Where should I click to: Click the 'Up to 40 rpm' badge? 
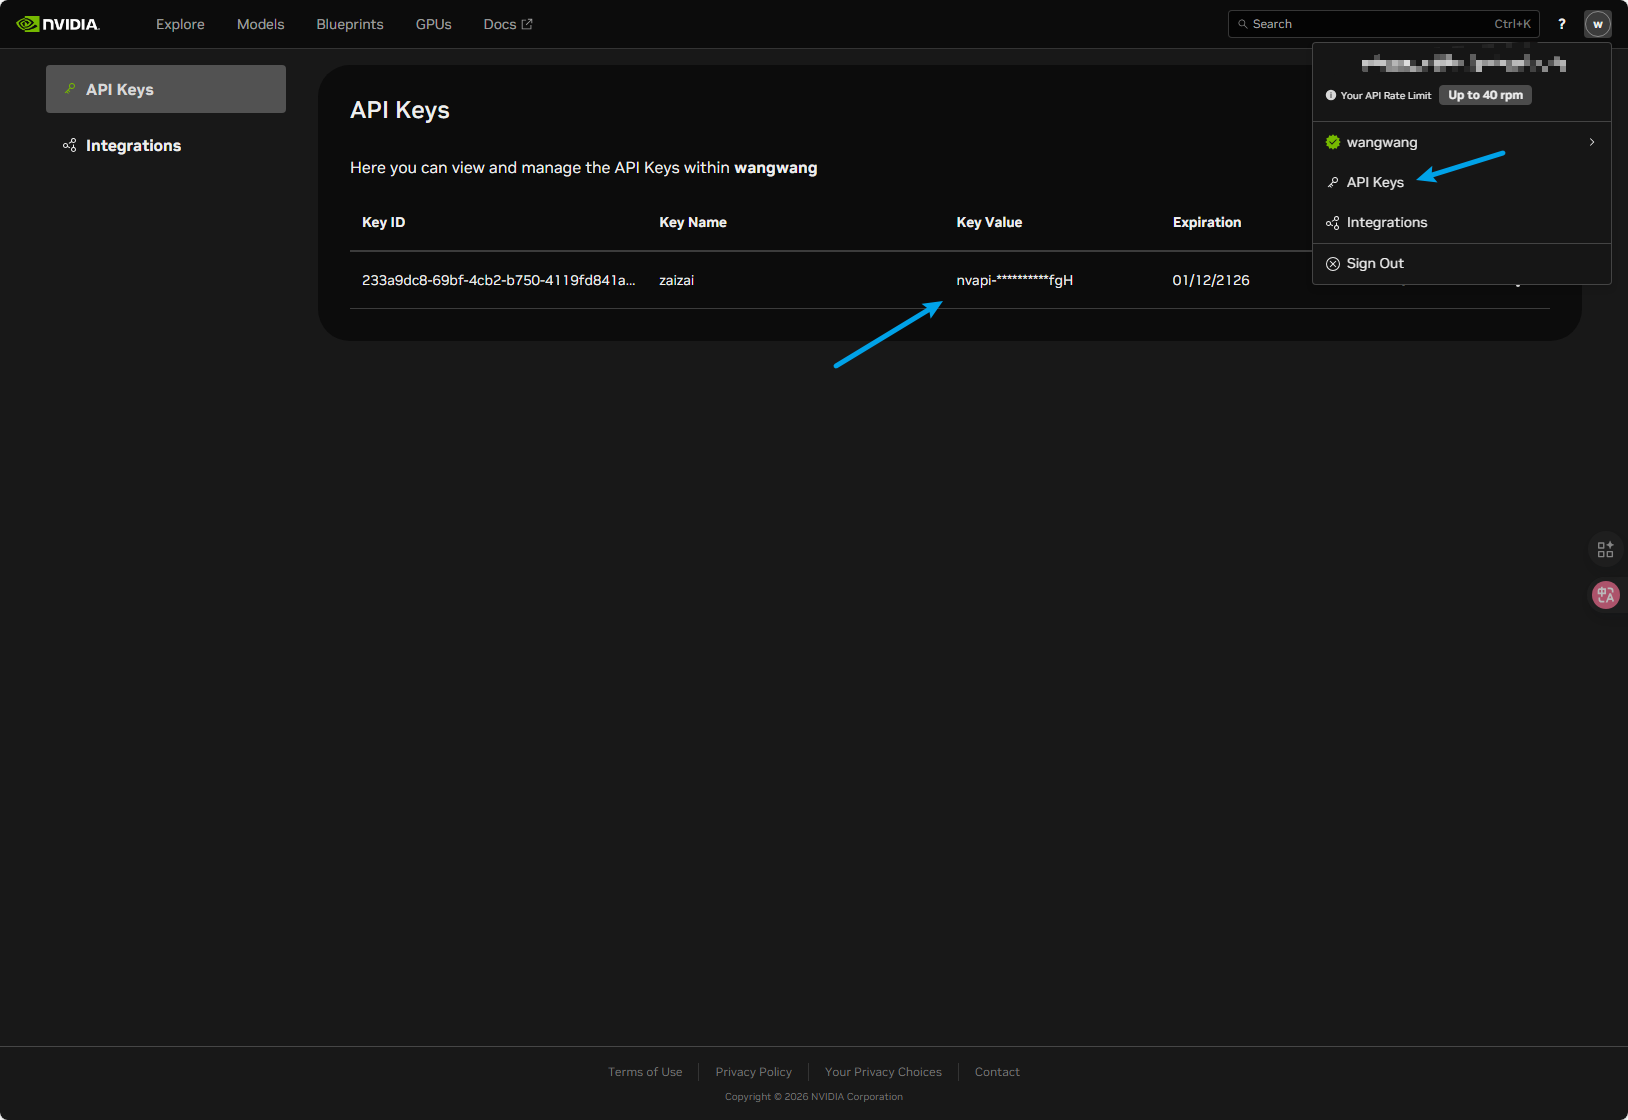tap(1485, 95)
